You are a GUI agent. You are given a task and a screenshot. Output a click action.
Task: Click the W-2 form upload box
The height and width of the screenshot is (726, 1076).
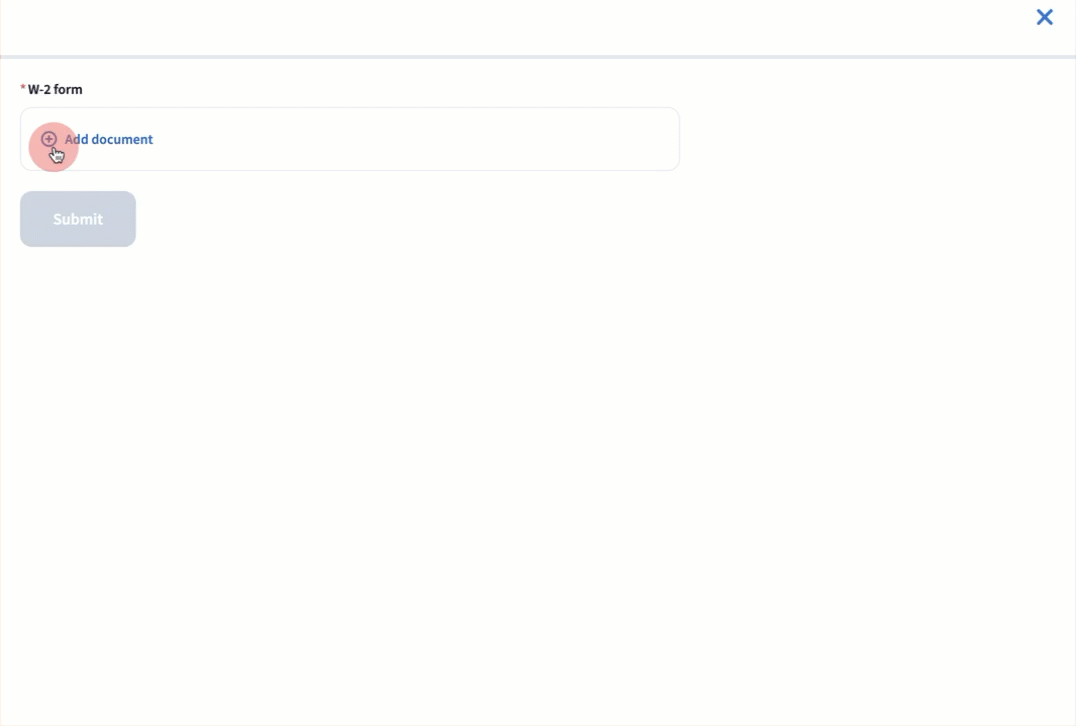(x=350, y=139)
